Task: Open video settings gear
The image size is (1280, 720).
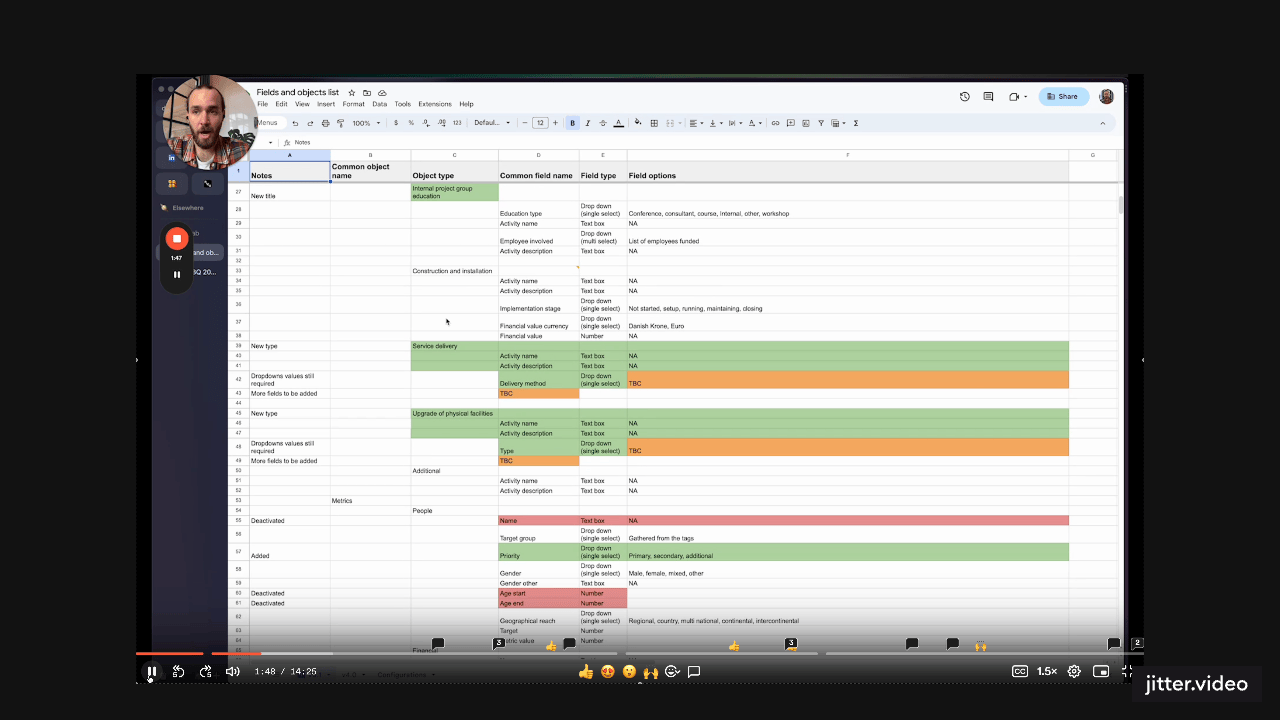Action: [1074, 672]
